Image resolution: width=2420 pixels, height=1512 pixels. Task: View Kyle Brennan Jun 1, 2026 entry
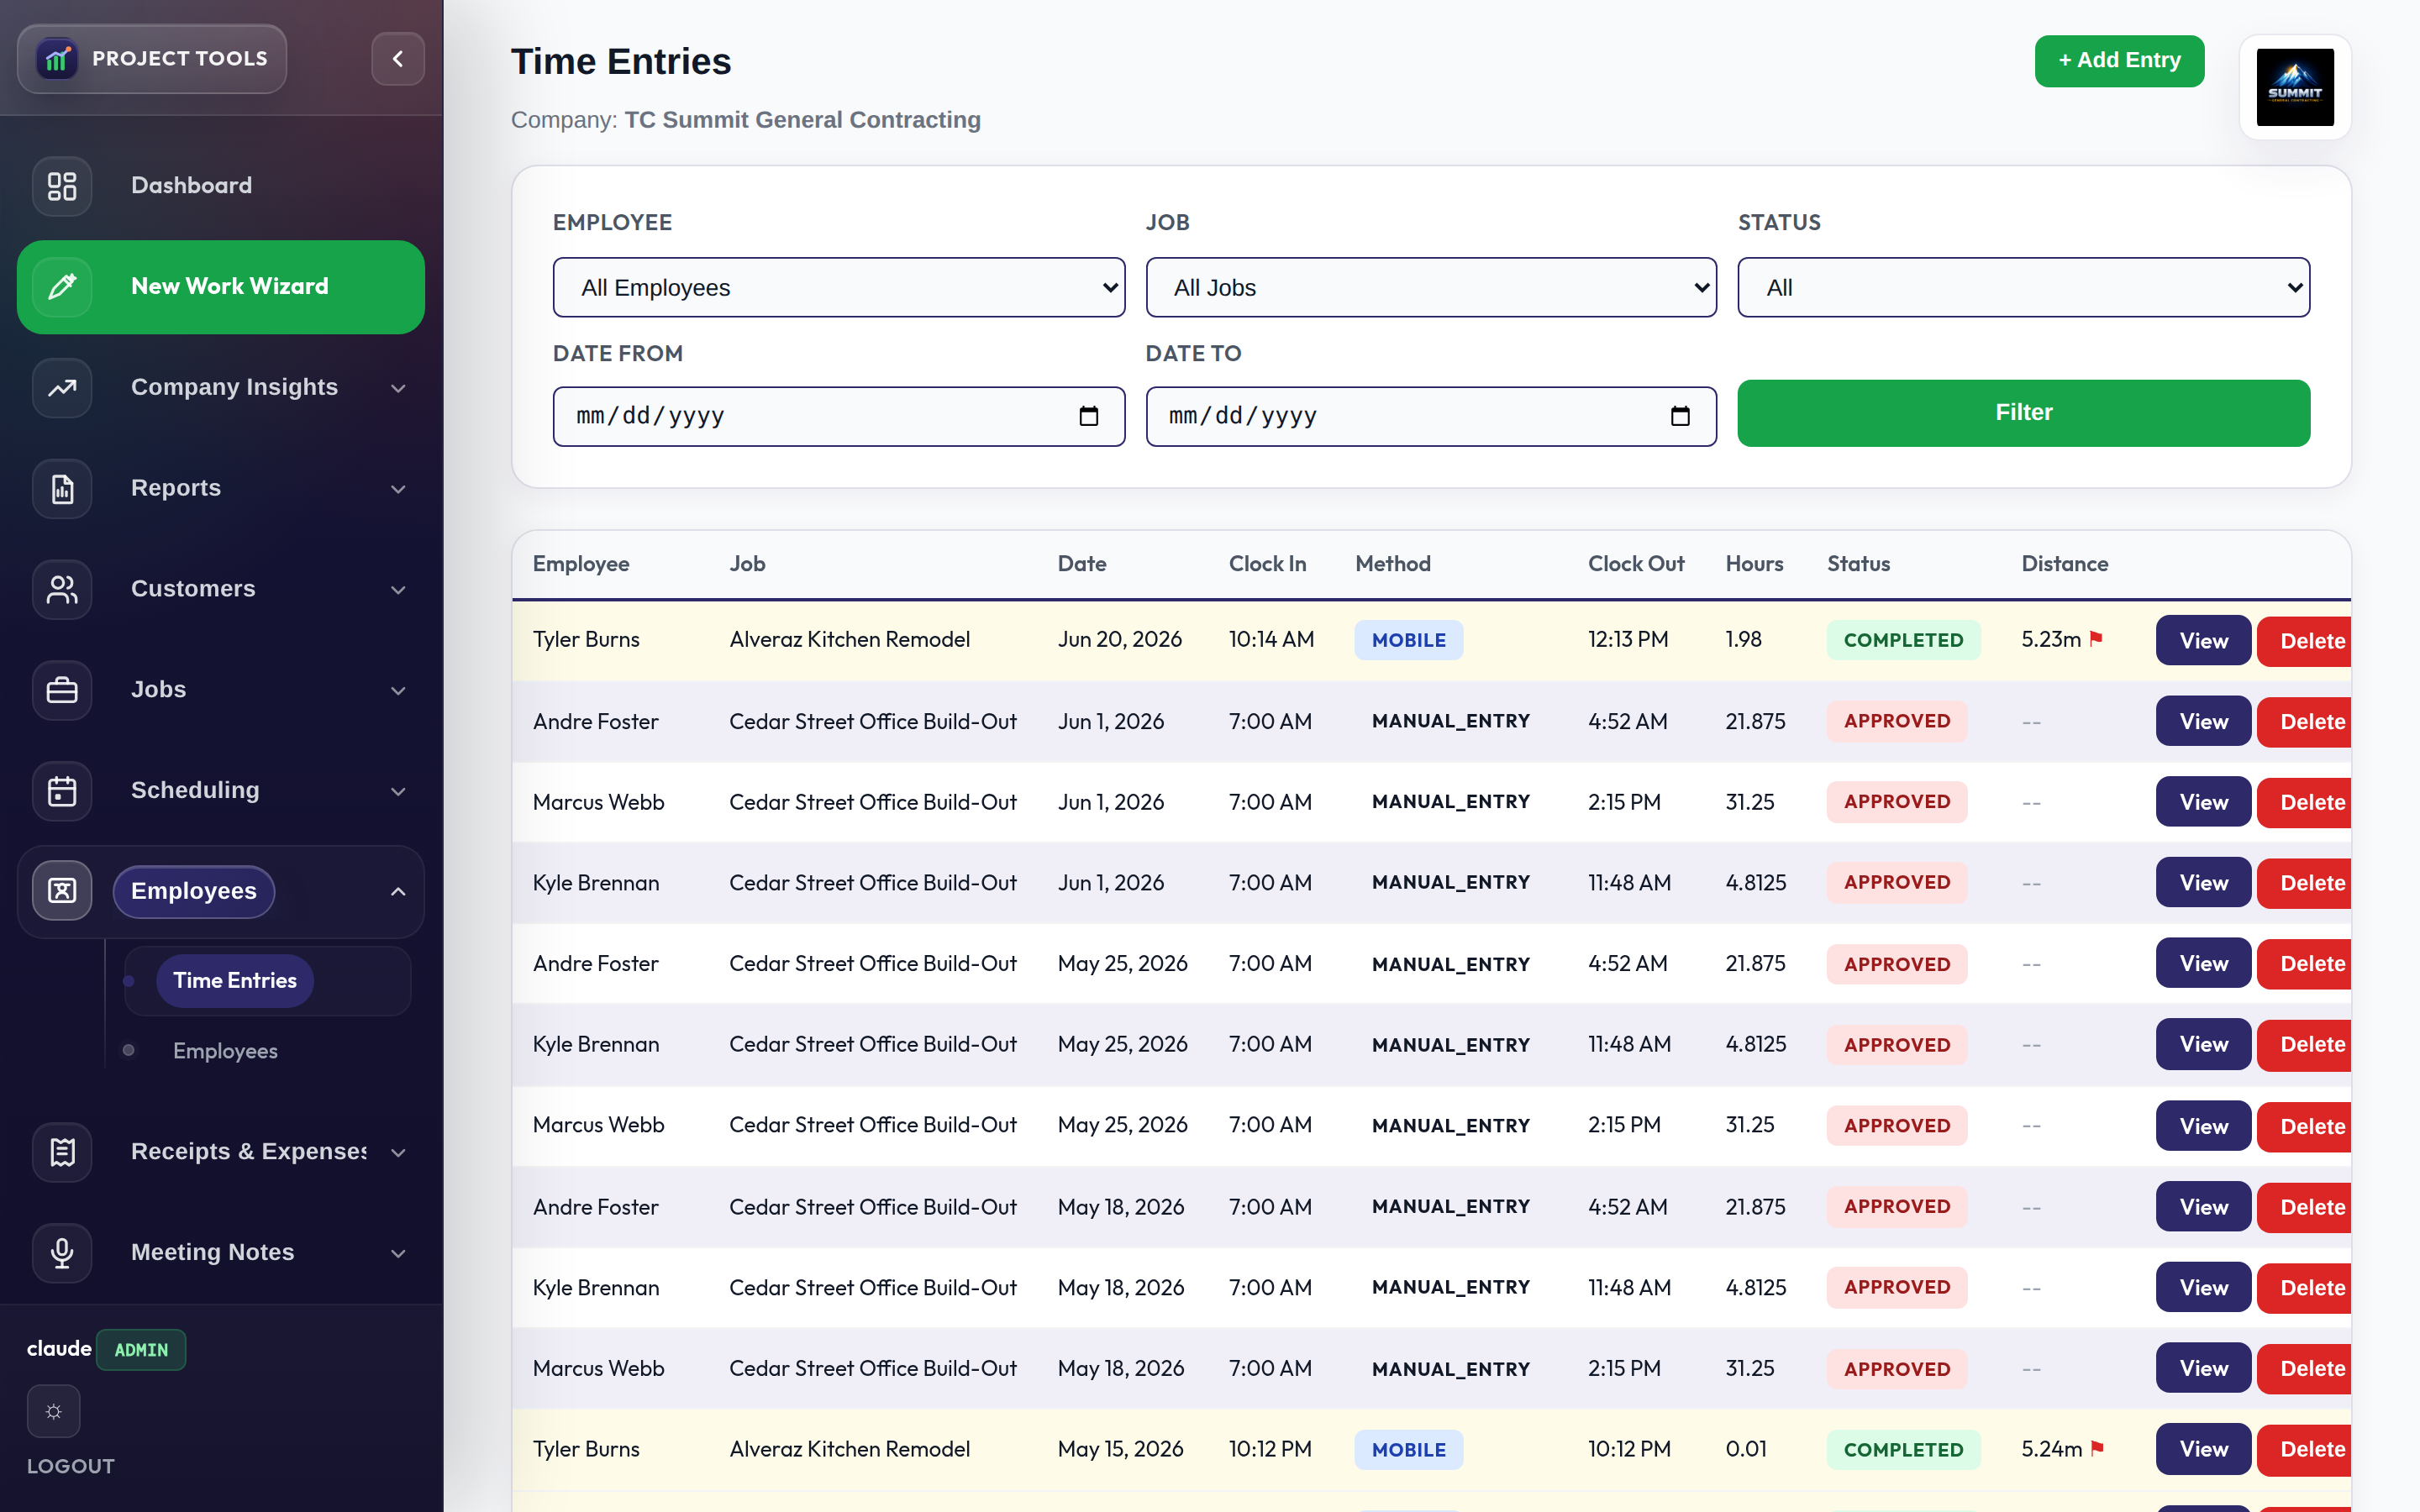(x=2203, y=882)
